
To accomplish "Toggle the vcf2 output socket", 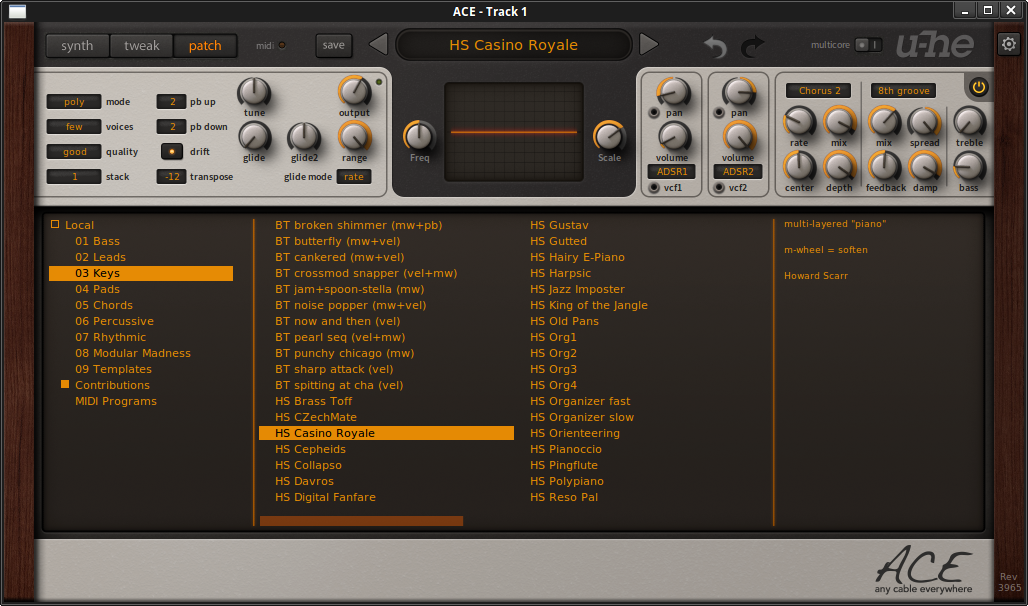I will [x=719, y=188].
